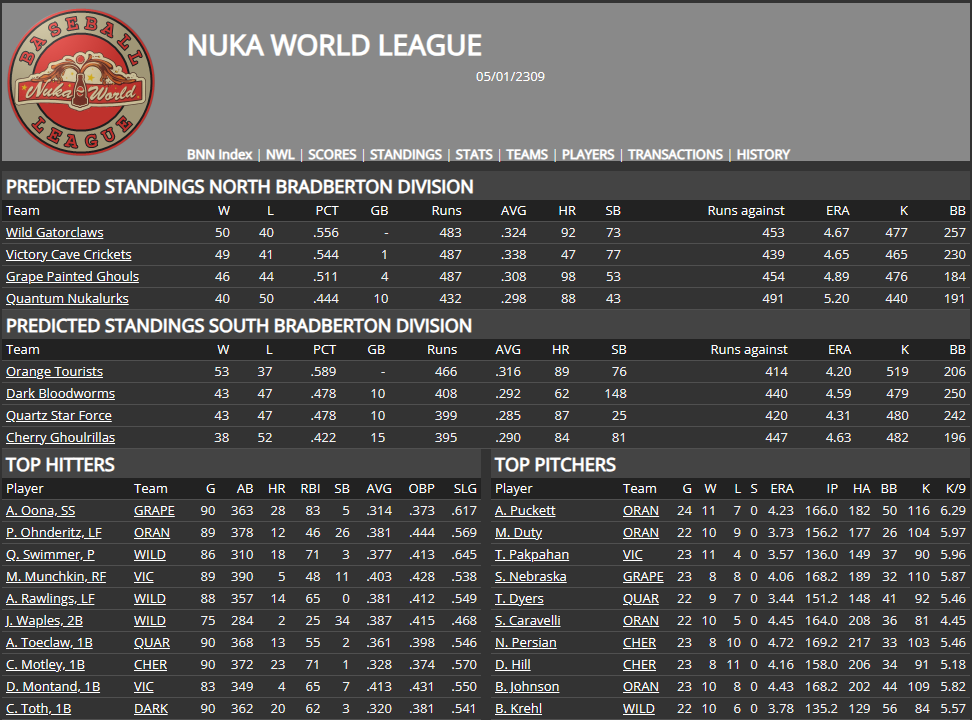This screenshot has width=972, height=720.
Task: View M. Munchkin, RF player page
Action: tap(56, 577)
